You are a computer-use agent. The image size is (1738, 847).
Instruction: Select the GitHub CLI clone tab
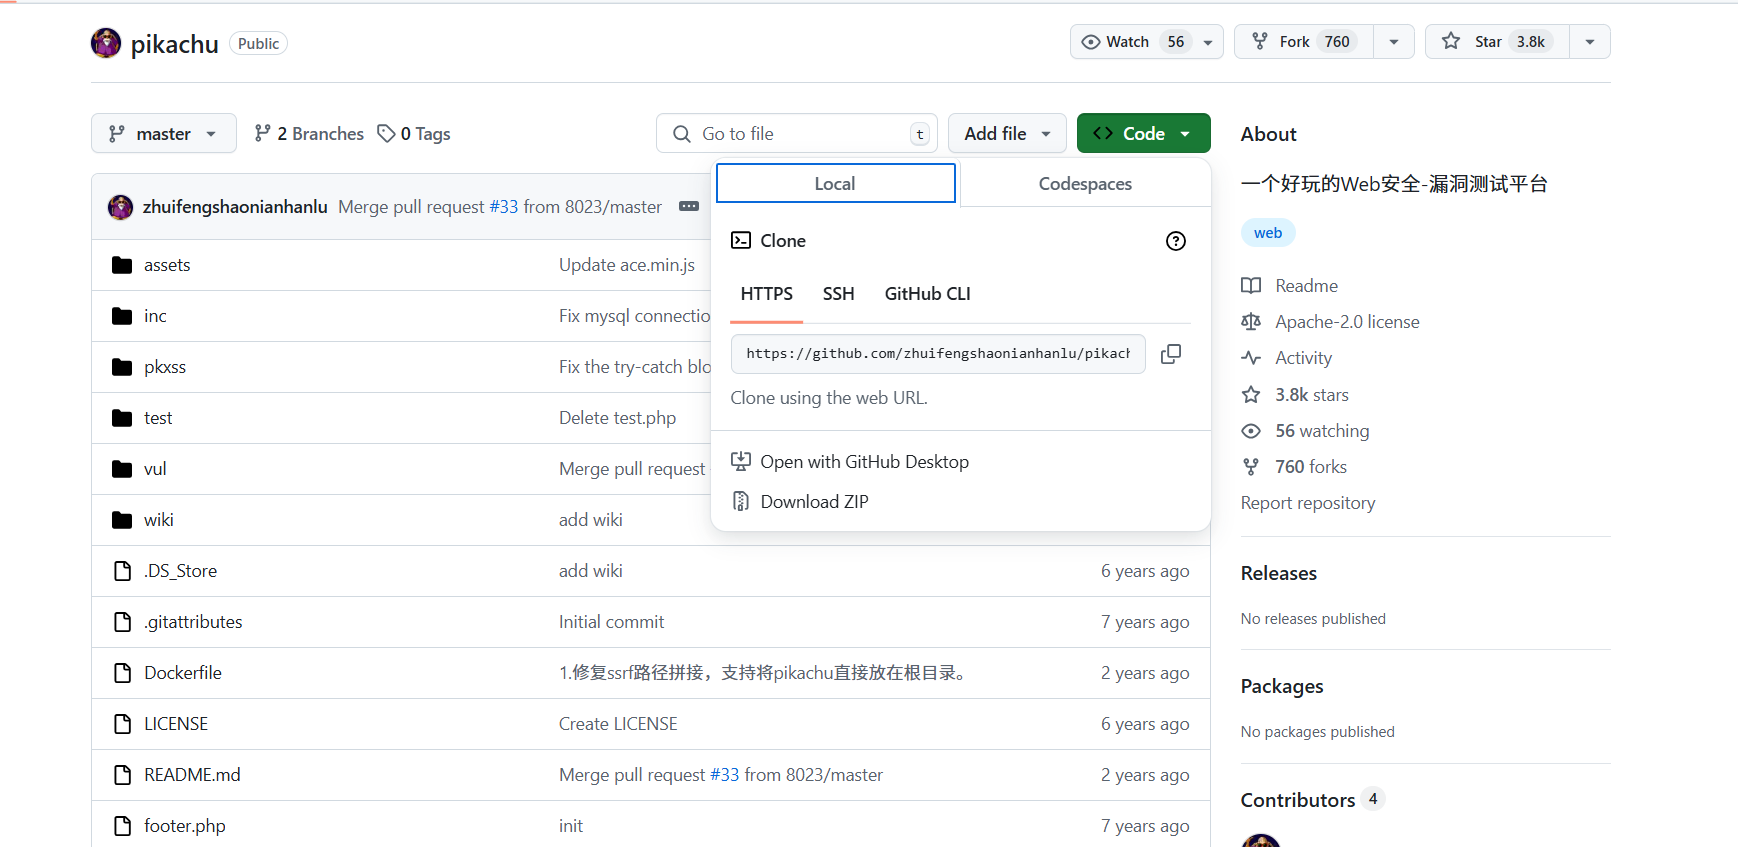pos(927,294)
